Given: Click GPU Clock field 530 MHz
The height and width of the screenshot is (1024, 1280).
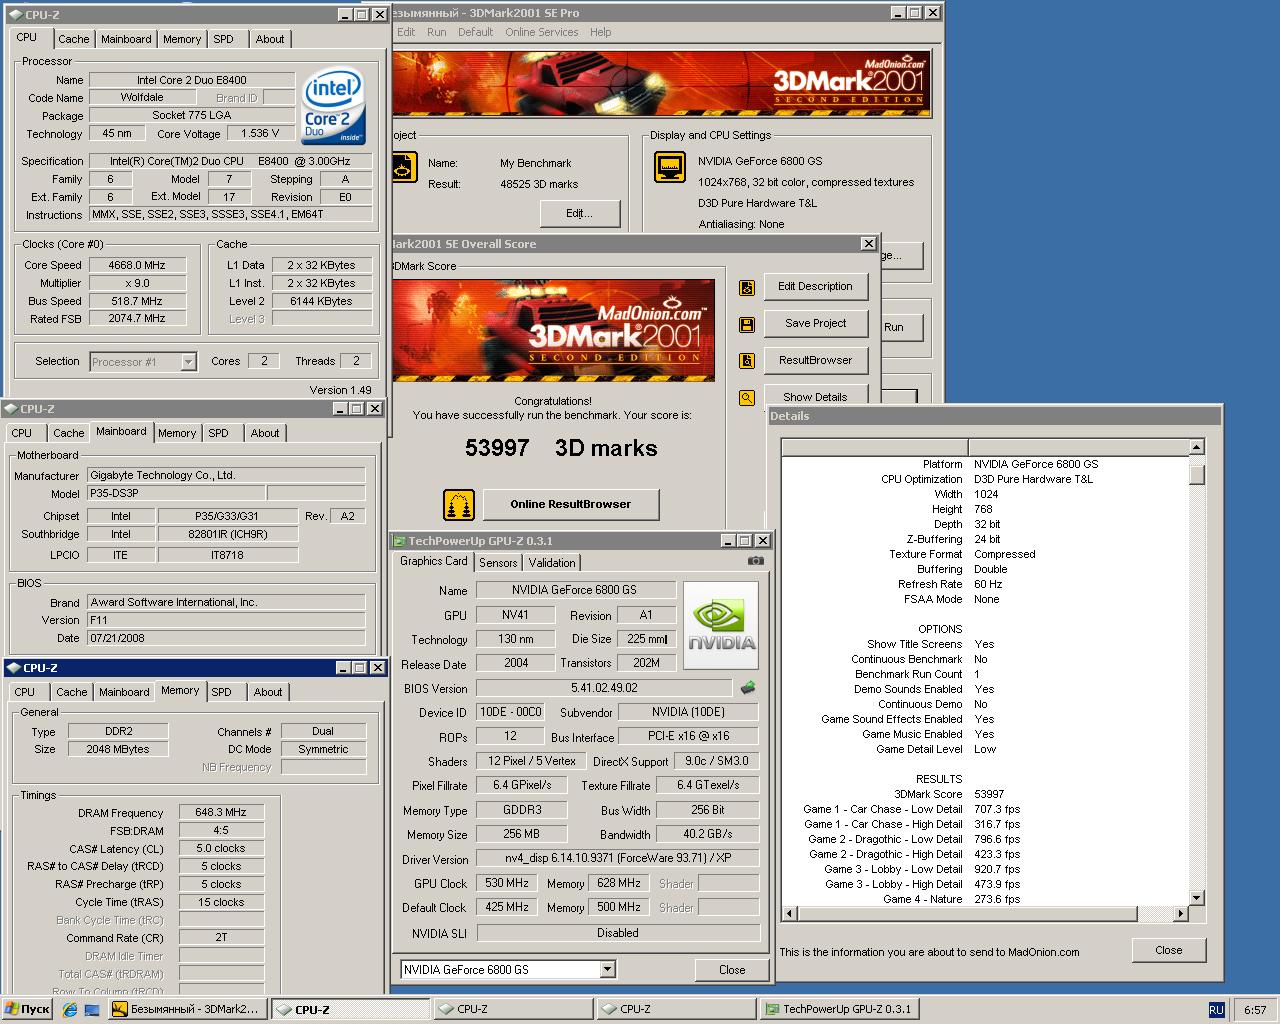Looking at the screenshot, I should point(507,883).
